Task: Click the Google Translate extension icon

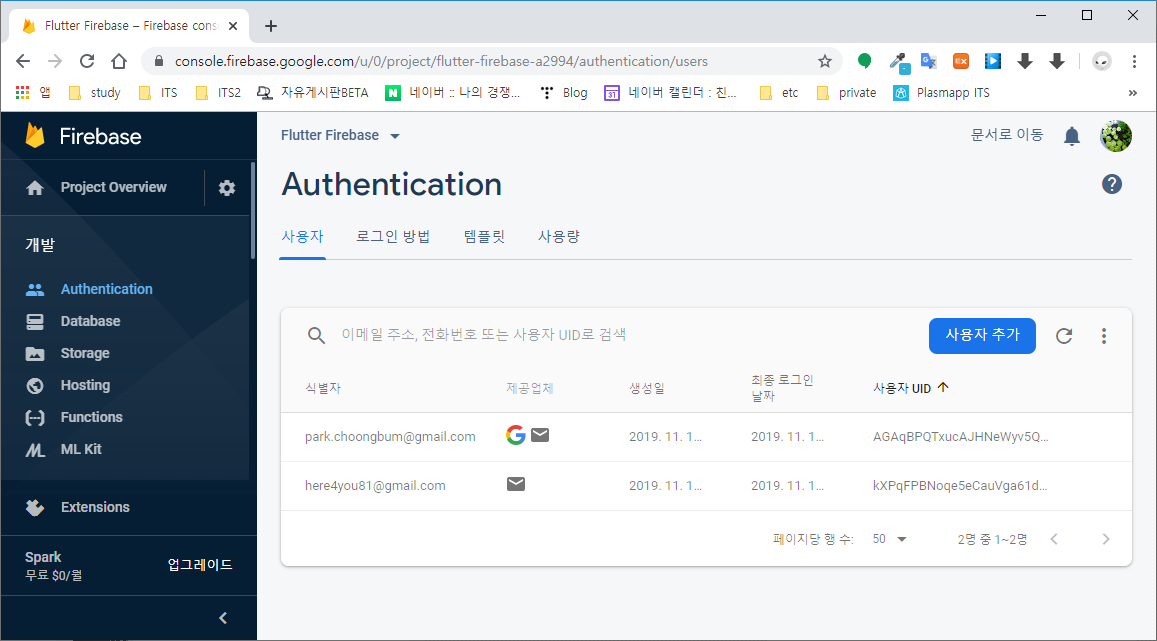Action: click(928, 61)
